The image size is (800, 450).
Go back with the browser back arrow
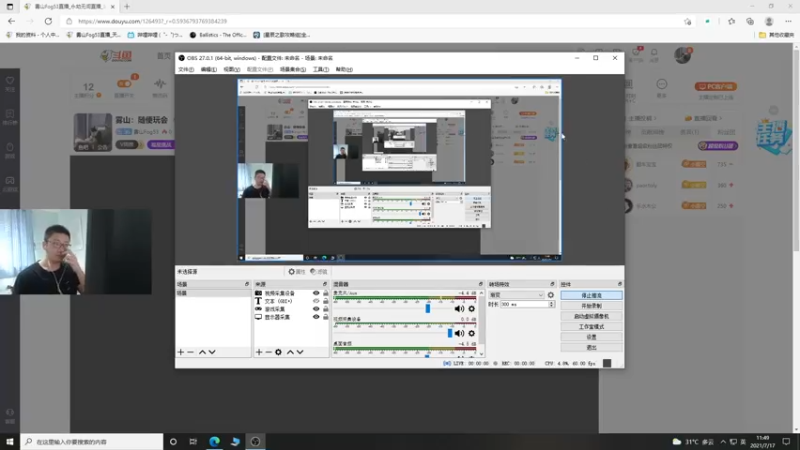pyautogui.click(x=12, y=21)
